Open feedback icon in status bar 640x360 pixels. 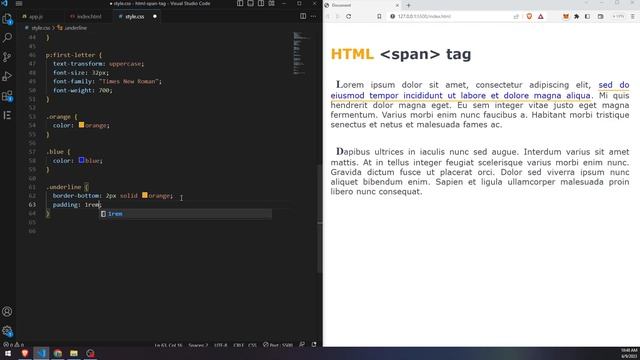pyautogui.click(x=302, y=344)
